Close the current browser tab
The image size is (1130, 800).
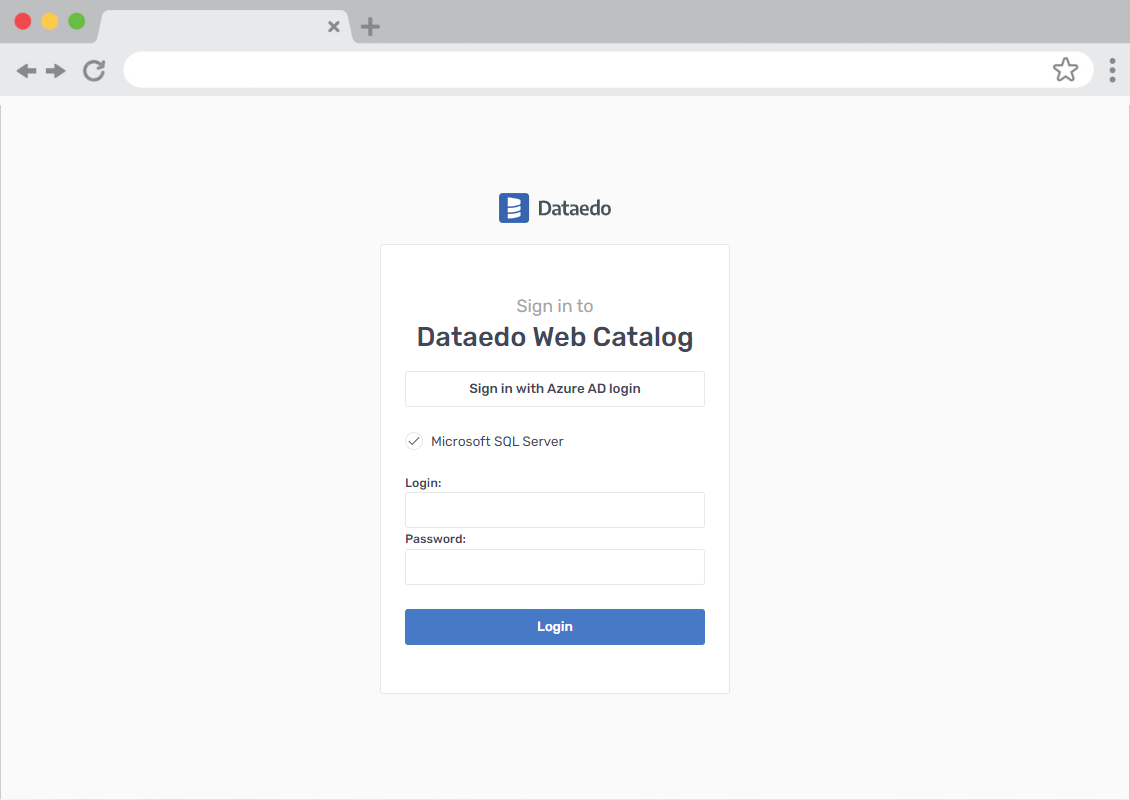click(334, 27)
